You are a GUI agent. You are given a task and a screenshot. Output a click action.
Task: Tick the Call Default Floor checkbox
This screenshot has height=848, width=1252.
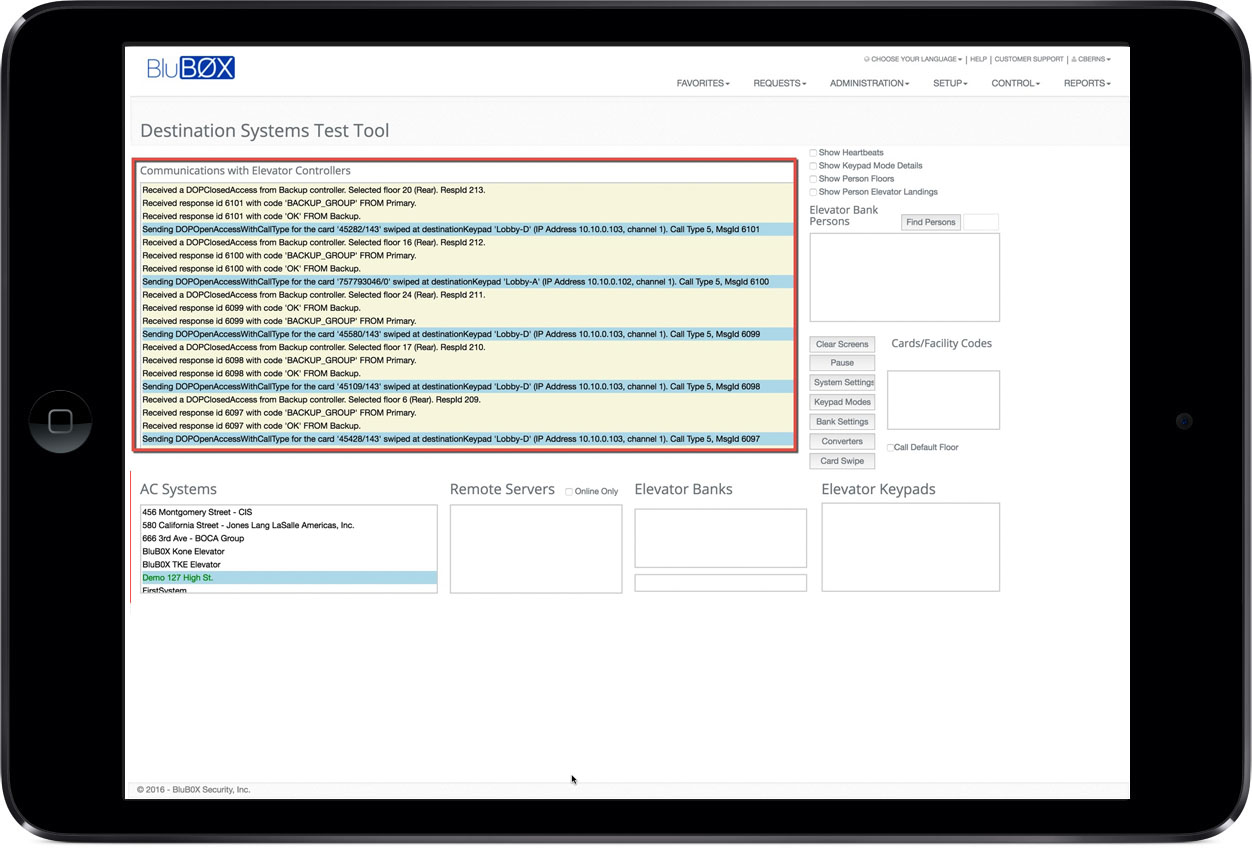(x=890, y=448)
